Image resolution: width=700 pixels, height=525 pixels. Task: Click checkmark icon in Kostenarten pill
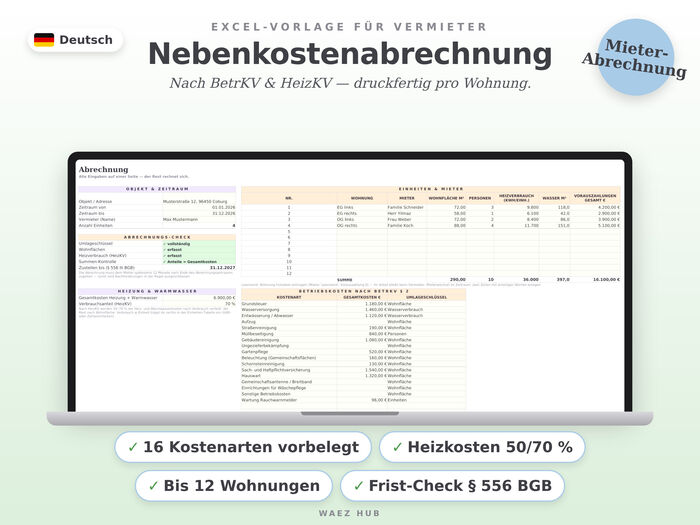(x=133, y=447)
